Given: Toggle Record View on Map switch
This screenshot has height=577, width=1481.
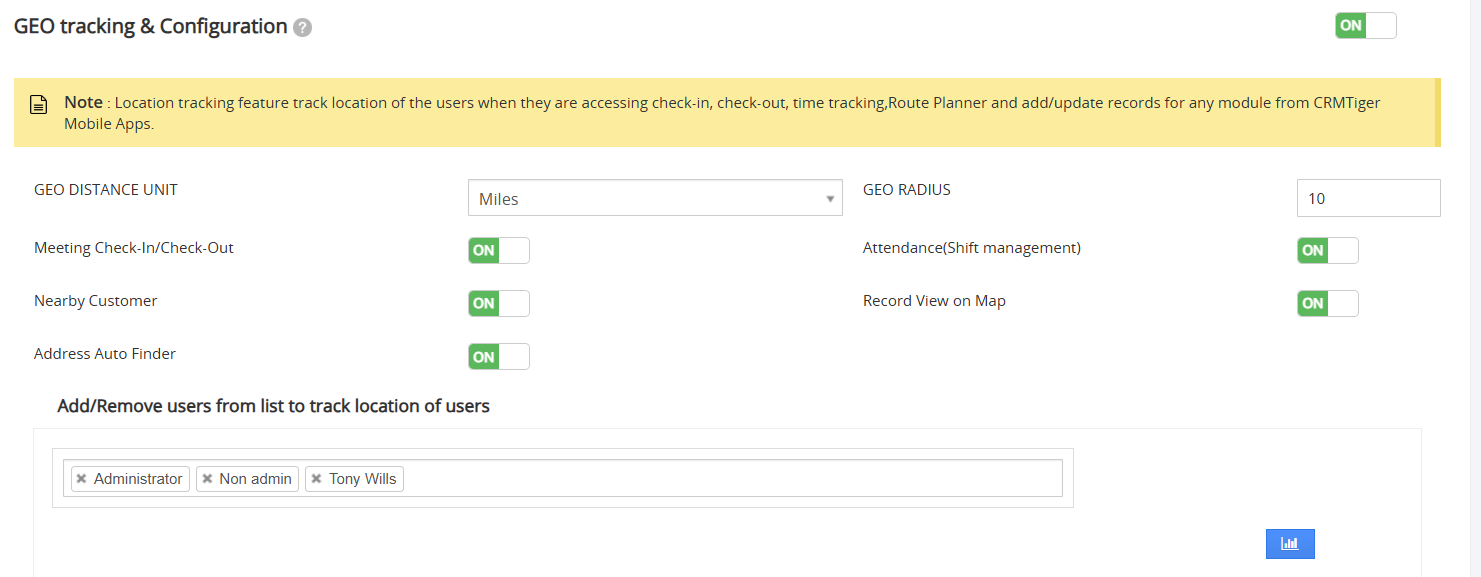Looking at the screenshot, I should click(x=1328, y=303).
